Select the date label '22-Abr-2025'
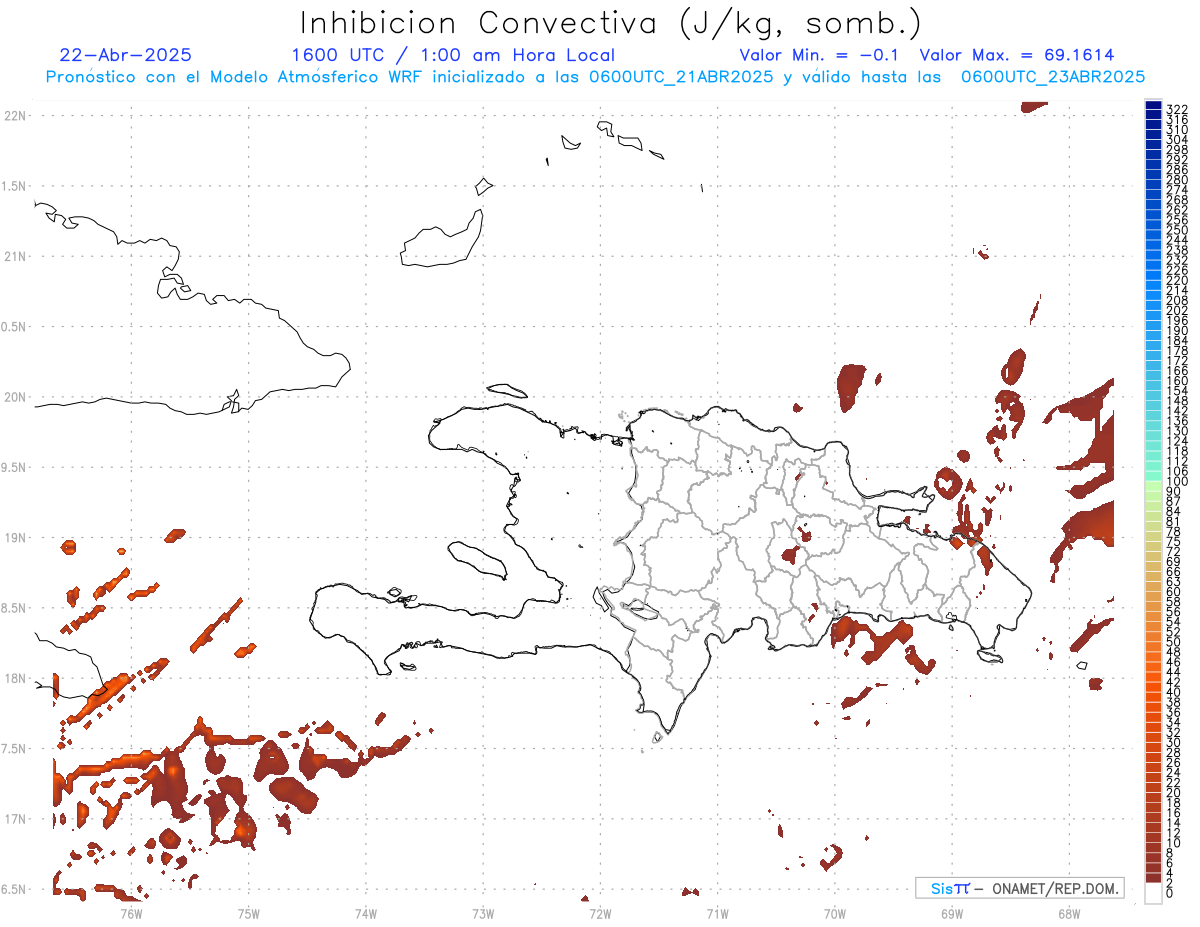This screenshot has width=1200, height=927. pyautogui.click(x=126, y=56)
